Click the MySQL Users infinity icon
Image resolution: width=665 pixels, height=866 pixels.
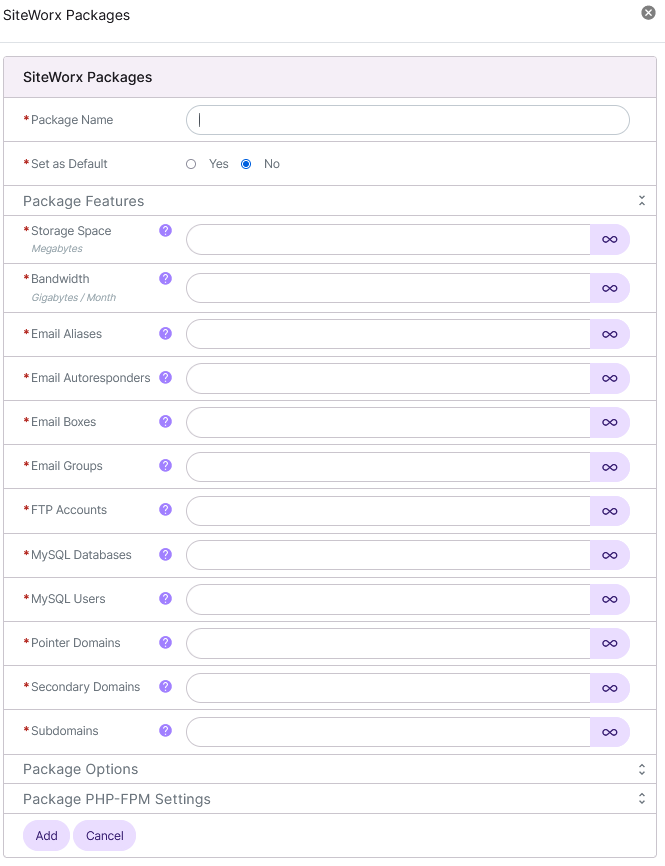pos(610,599)
